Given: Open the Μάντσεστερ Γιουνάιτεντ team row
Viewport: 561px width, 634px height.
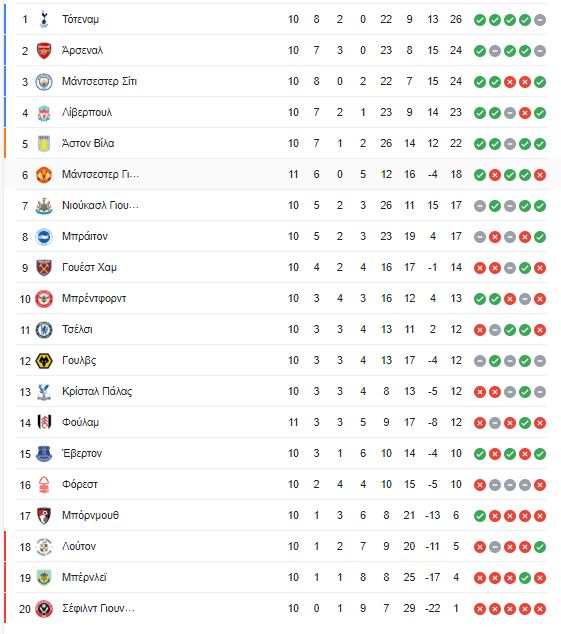Looking at the screenshot, I should [x=281, y=175].
